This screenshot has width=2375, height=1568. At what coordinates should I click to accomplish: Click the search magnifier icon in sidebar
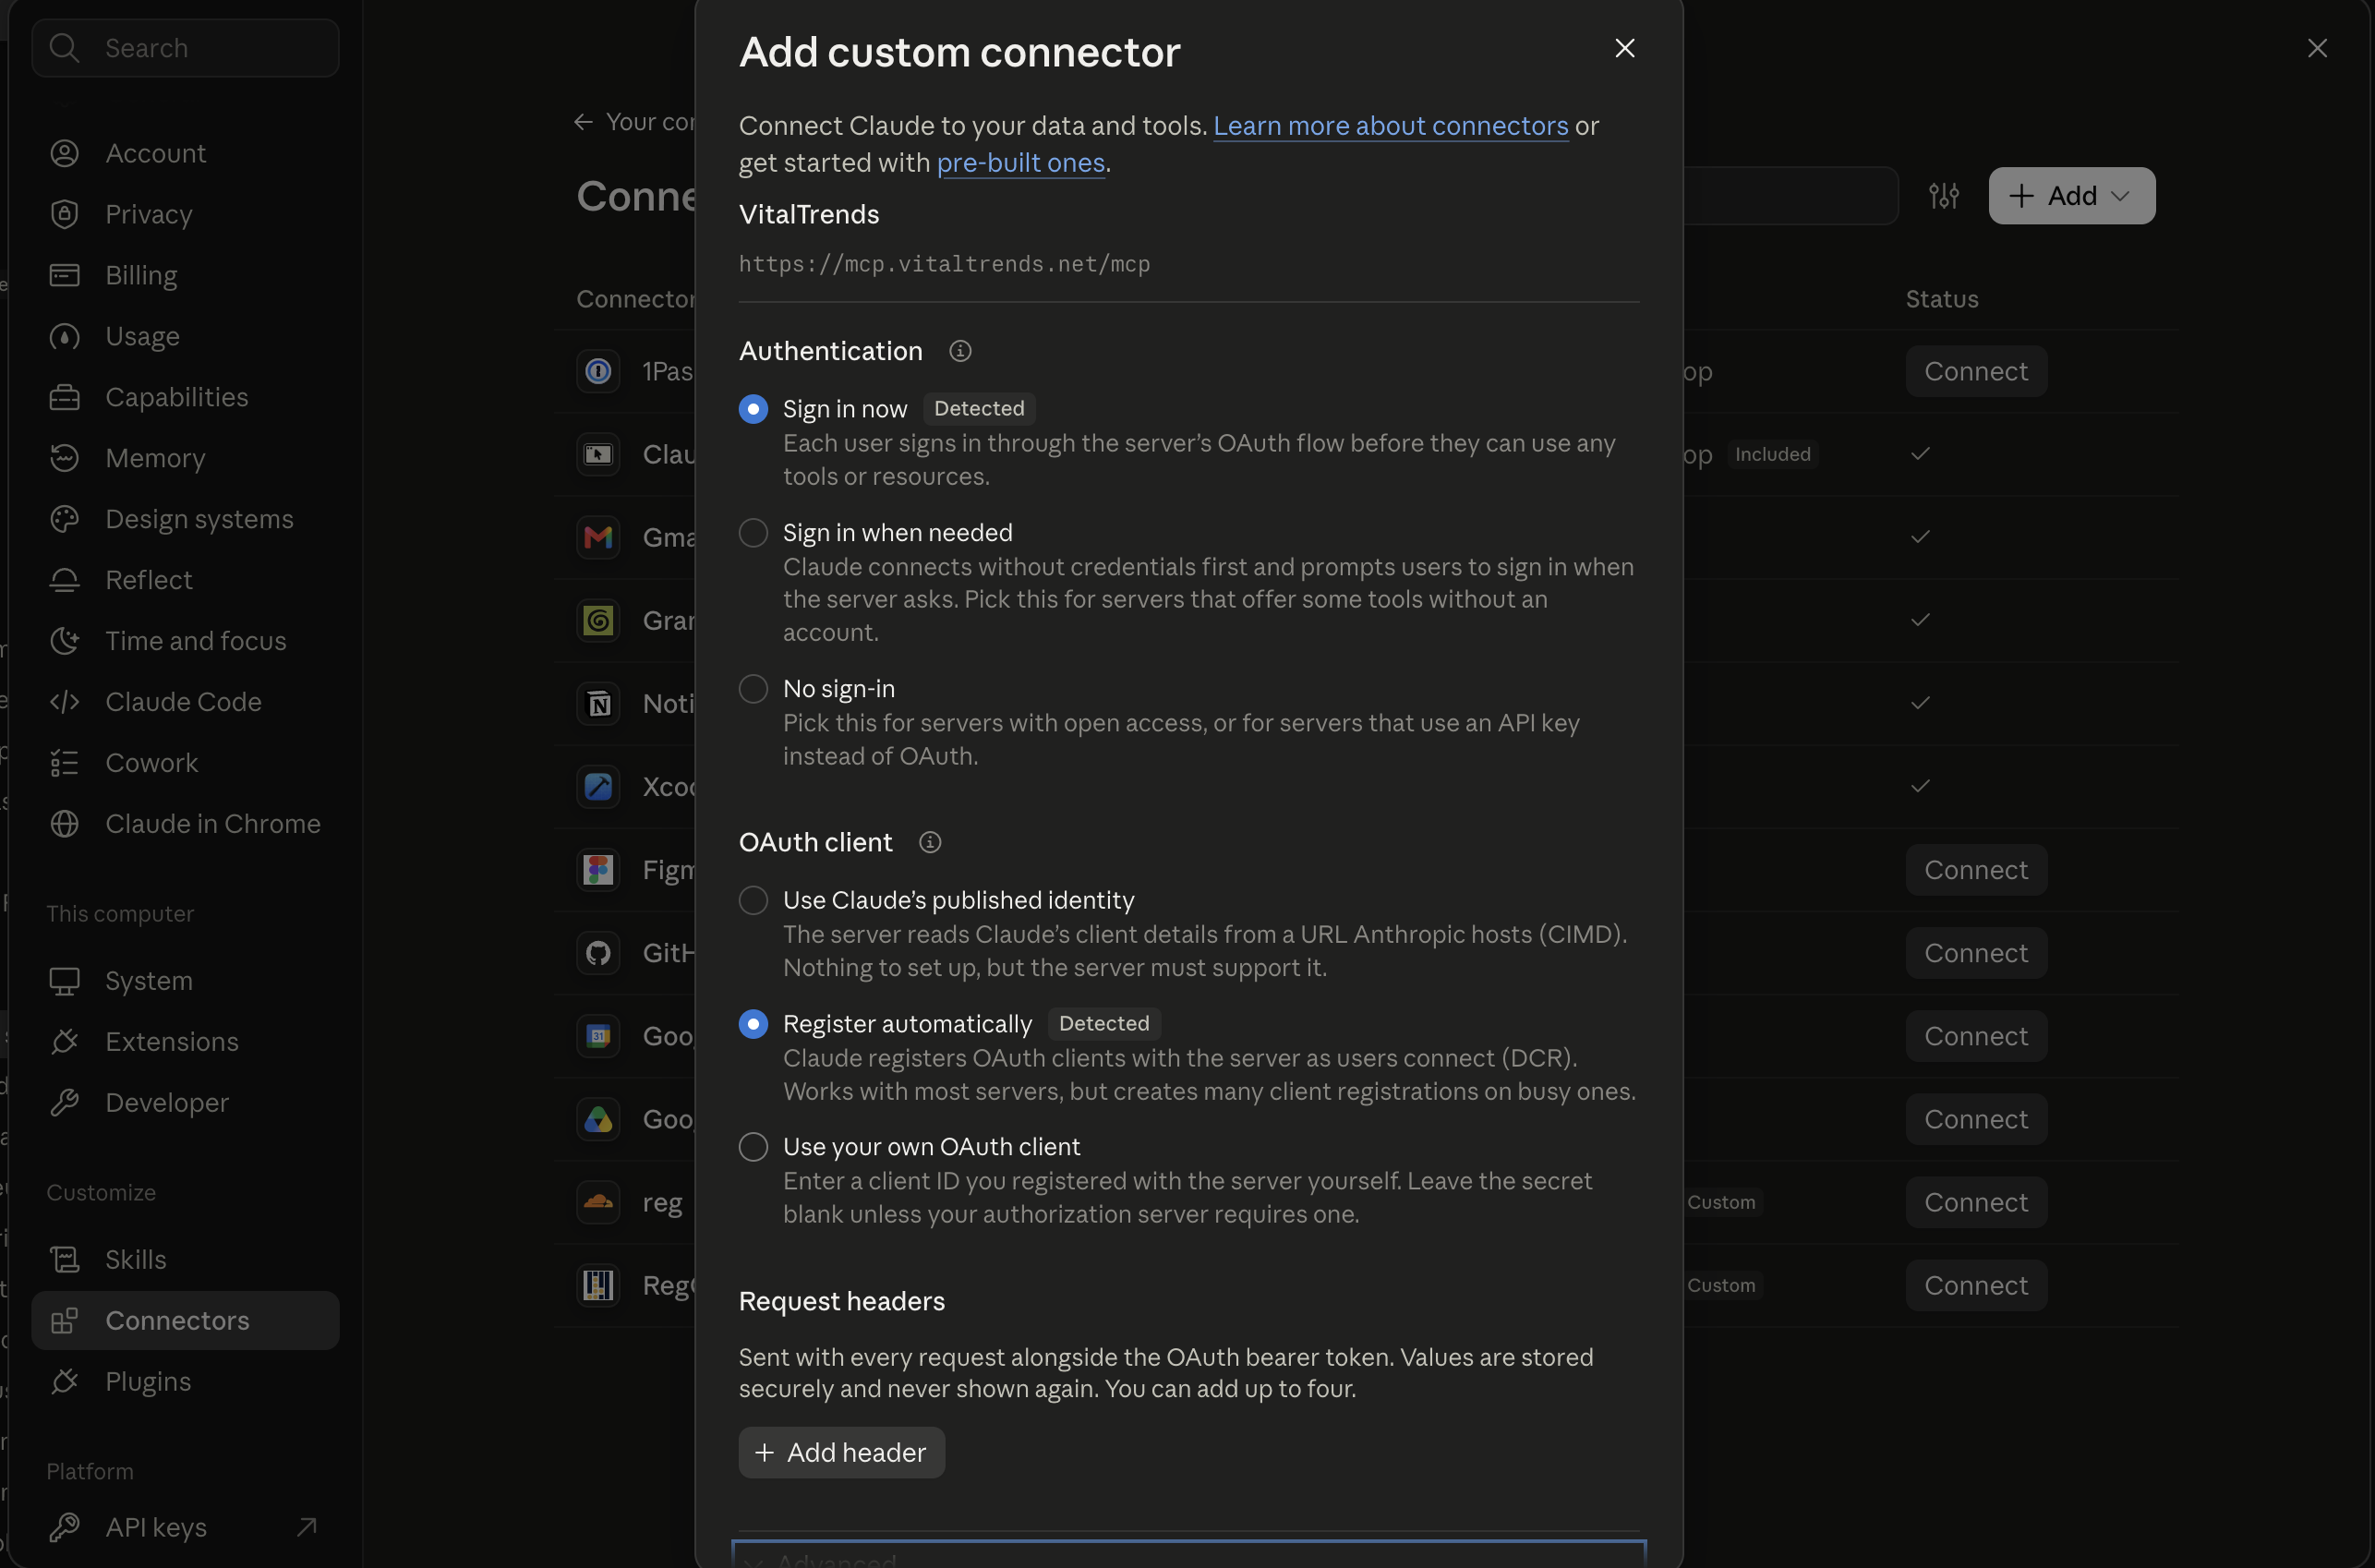(64, 48)
